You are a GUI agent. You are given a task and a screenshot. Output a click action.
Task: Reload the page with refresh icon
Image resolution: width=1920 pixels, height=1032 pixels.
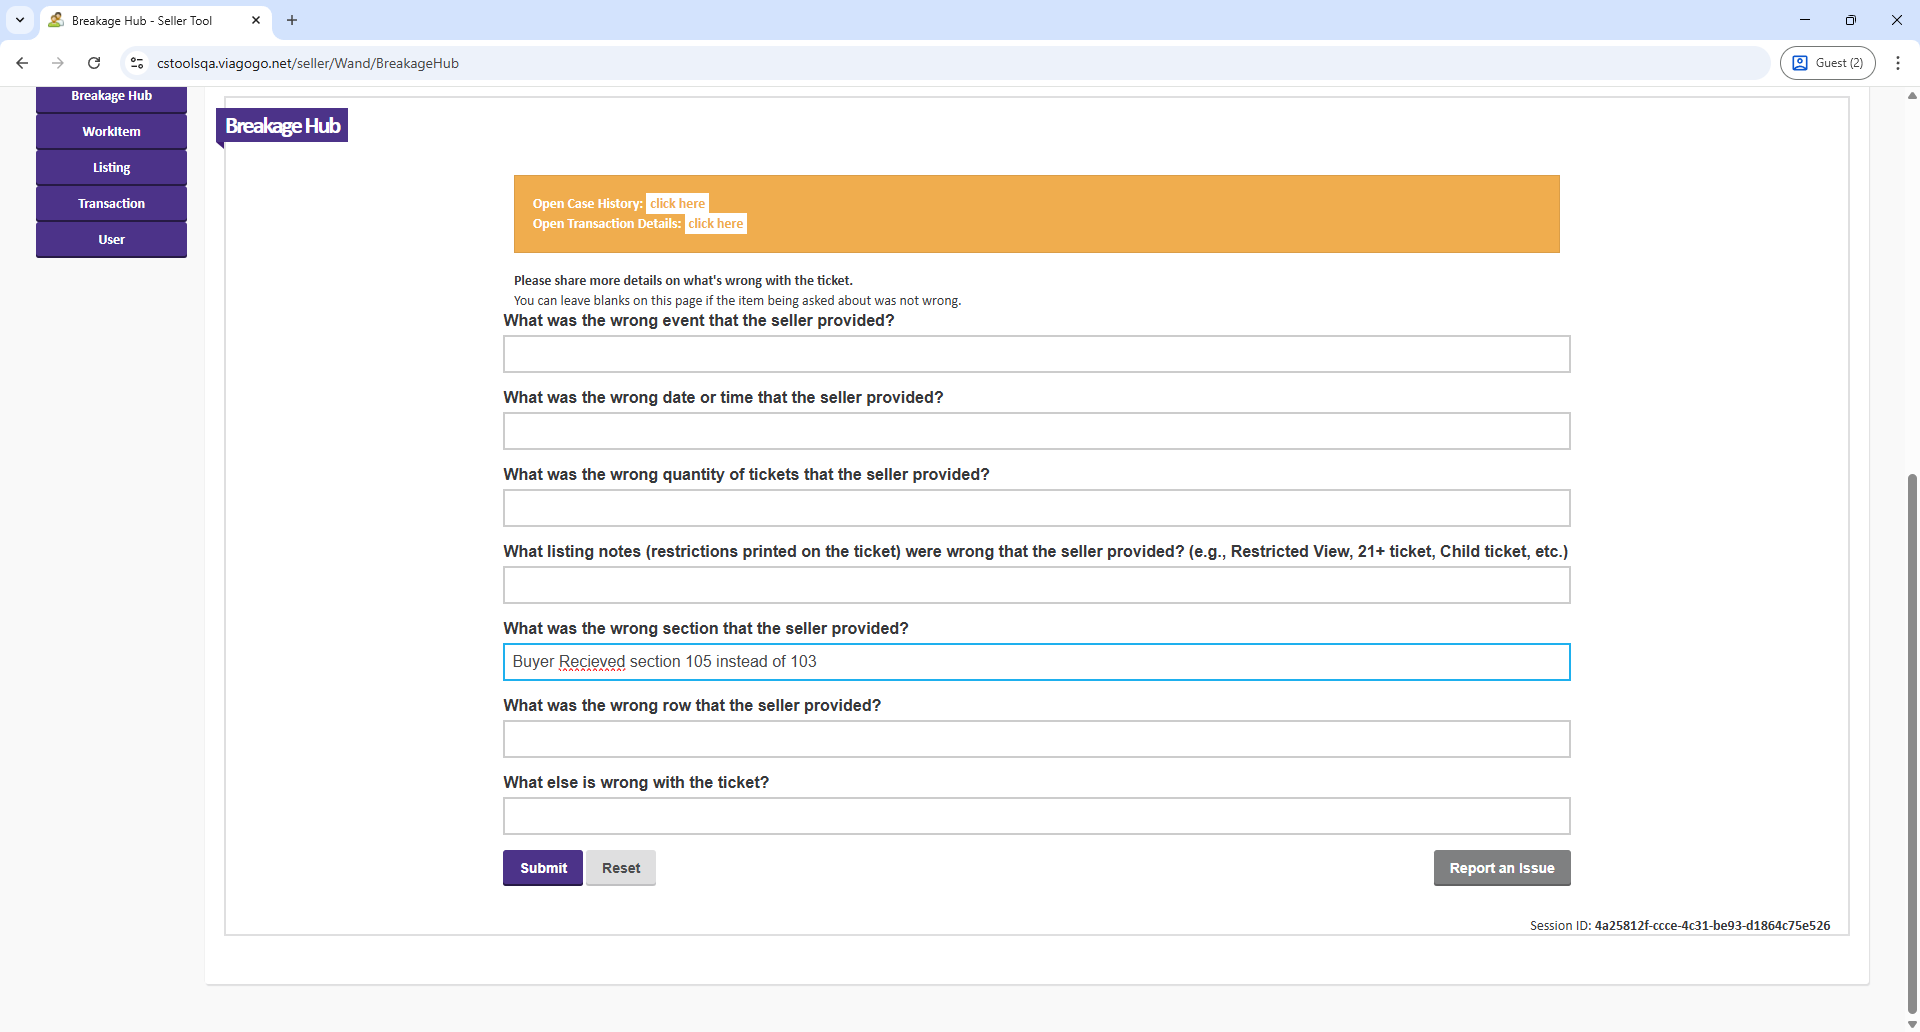(x=94, y=63)
